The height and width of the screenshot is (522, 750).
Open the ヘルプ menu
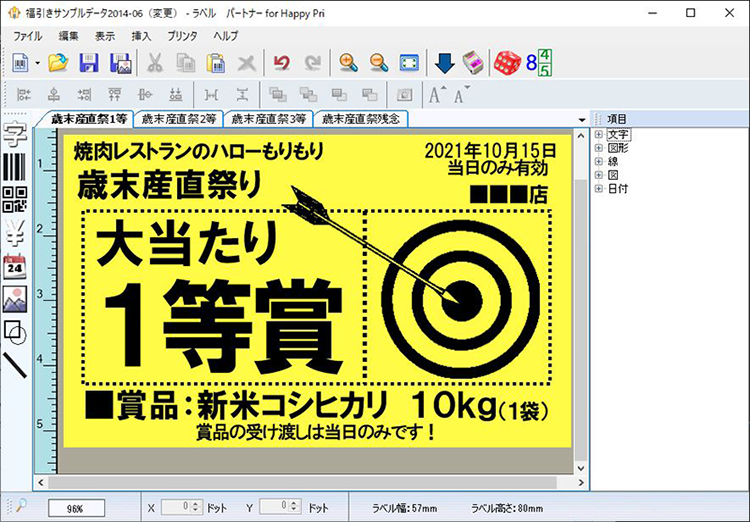225,36
